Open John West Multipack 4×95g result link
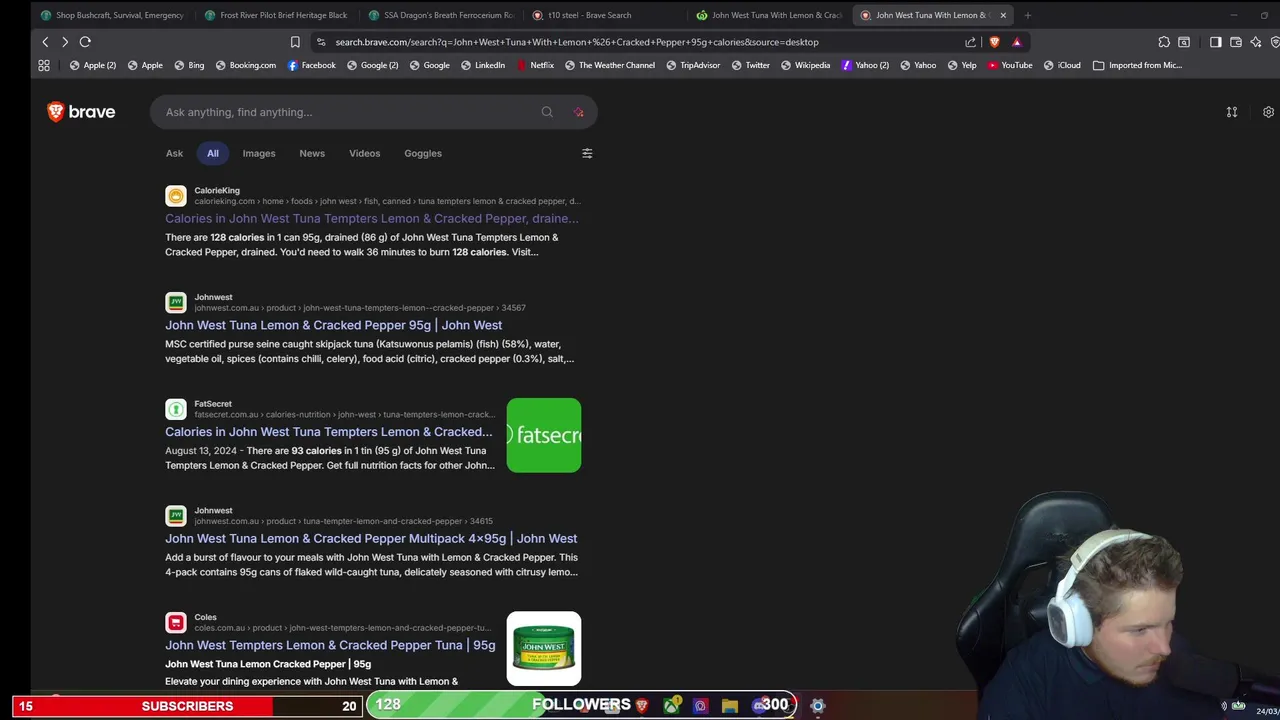This screenshot has width=1280, height=720. coord(371,538)
